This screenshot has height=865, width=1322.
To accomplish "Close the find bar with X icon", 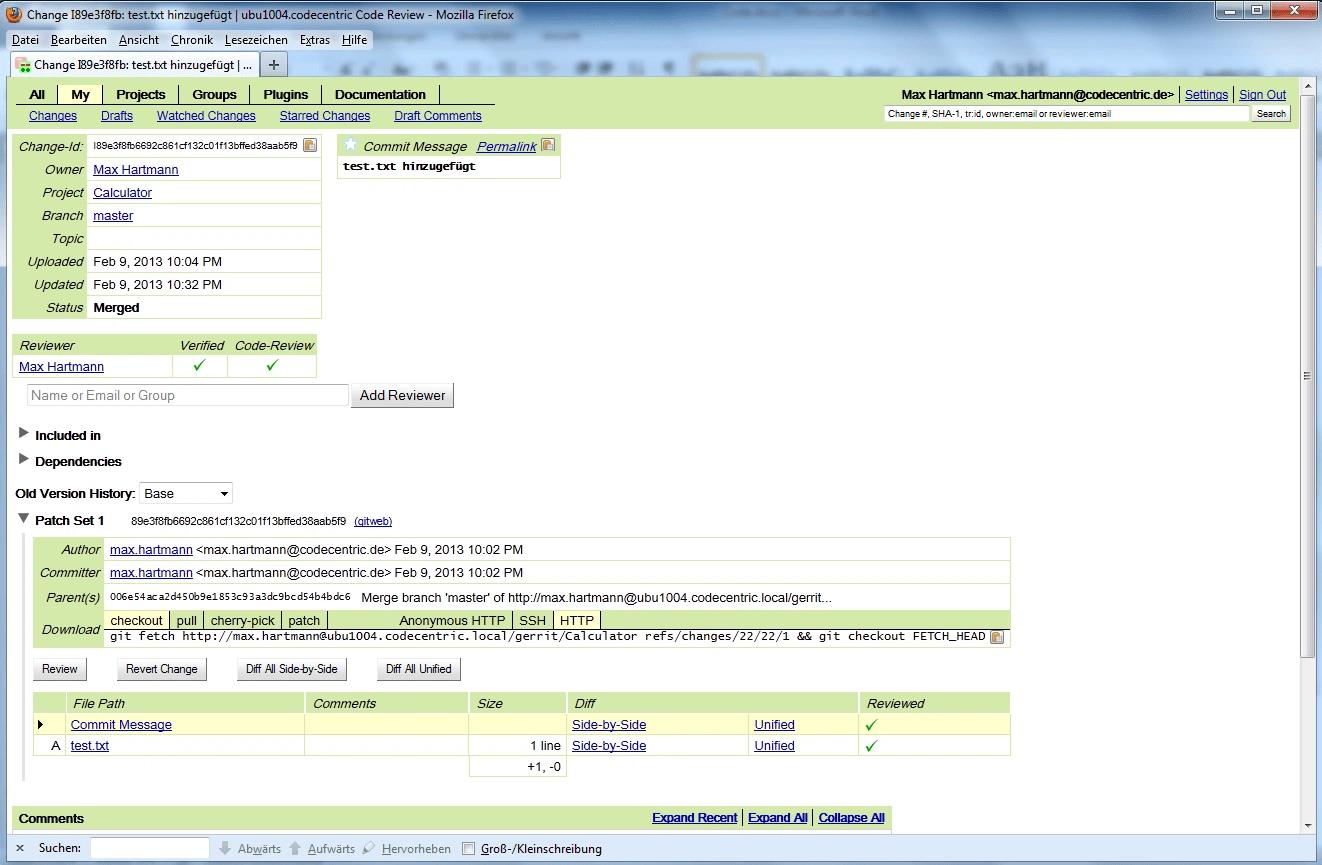I will (x=20, y=848).
